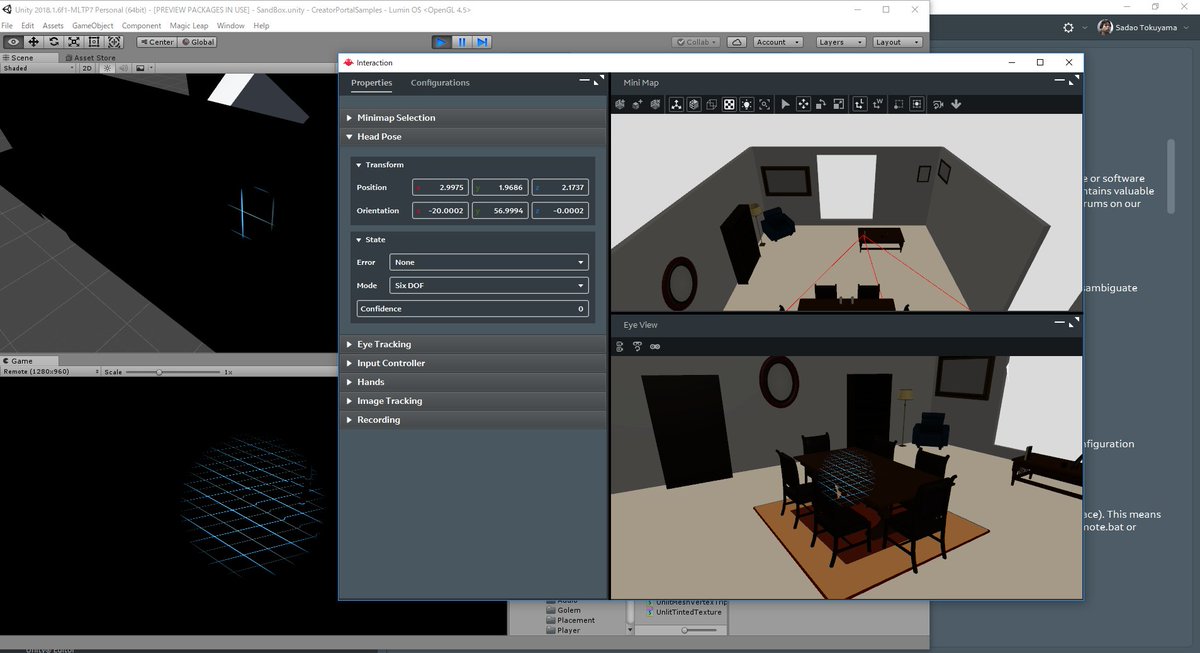Image resolution: width=1200 pixels, height=653 pixels.
Task: Open settings gear in right background window
Action: (1068, 27)
